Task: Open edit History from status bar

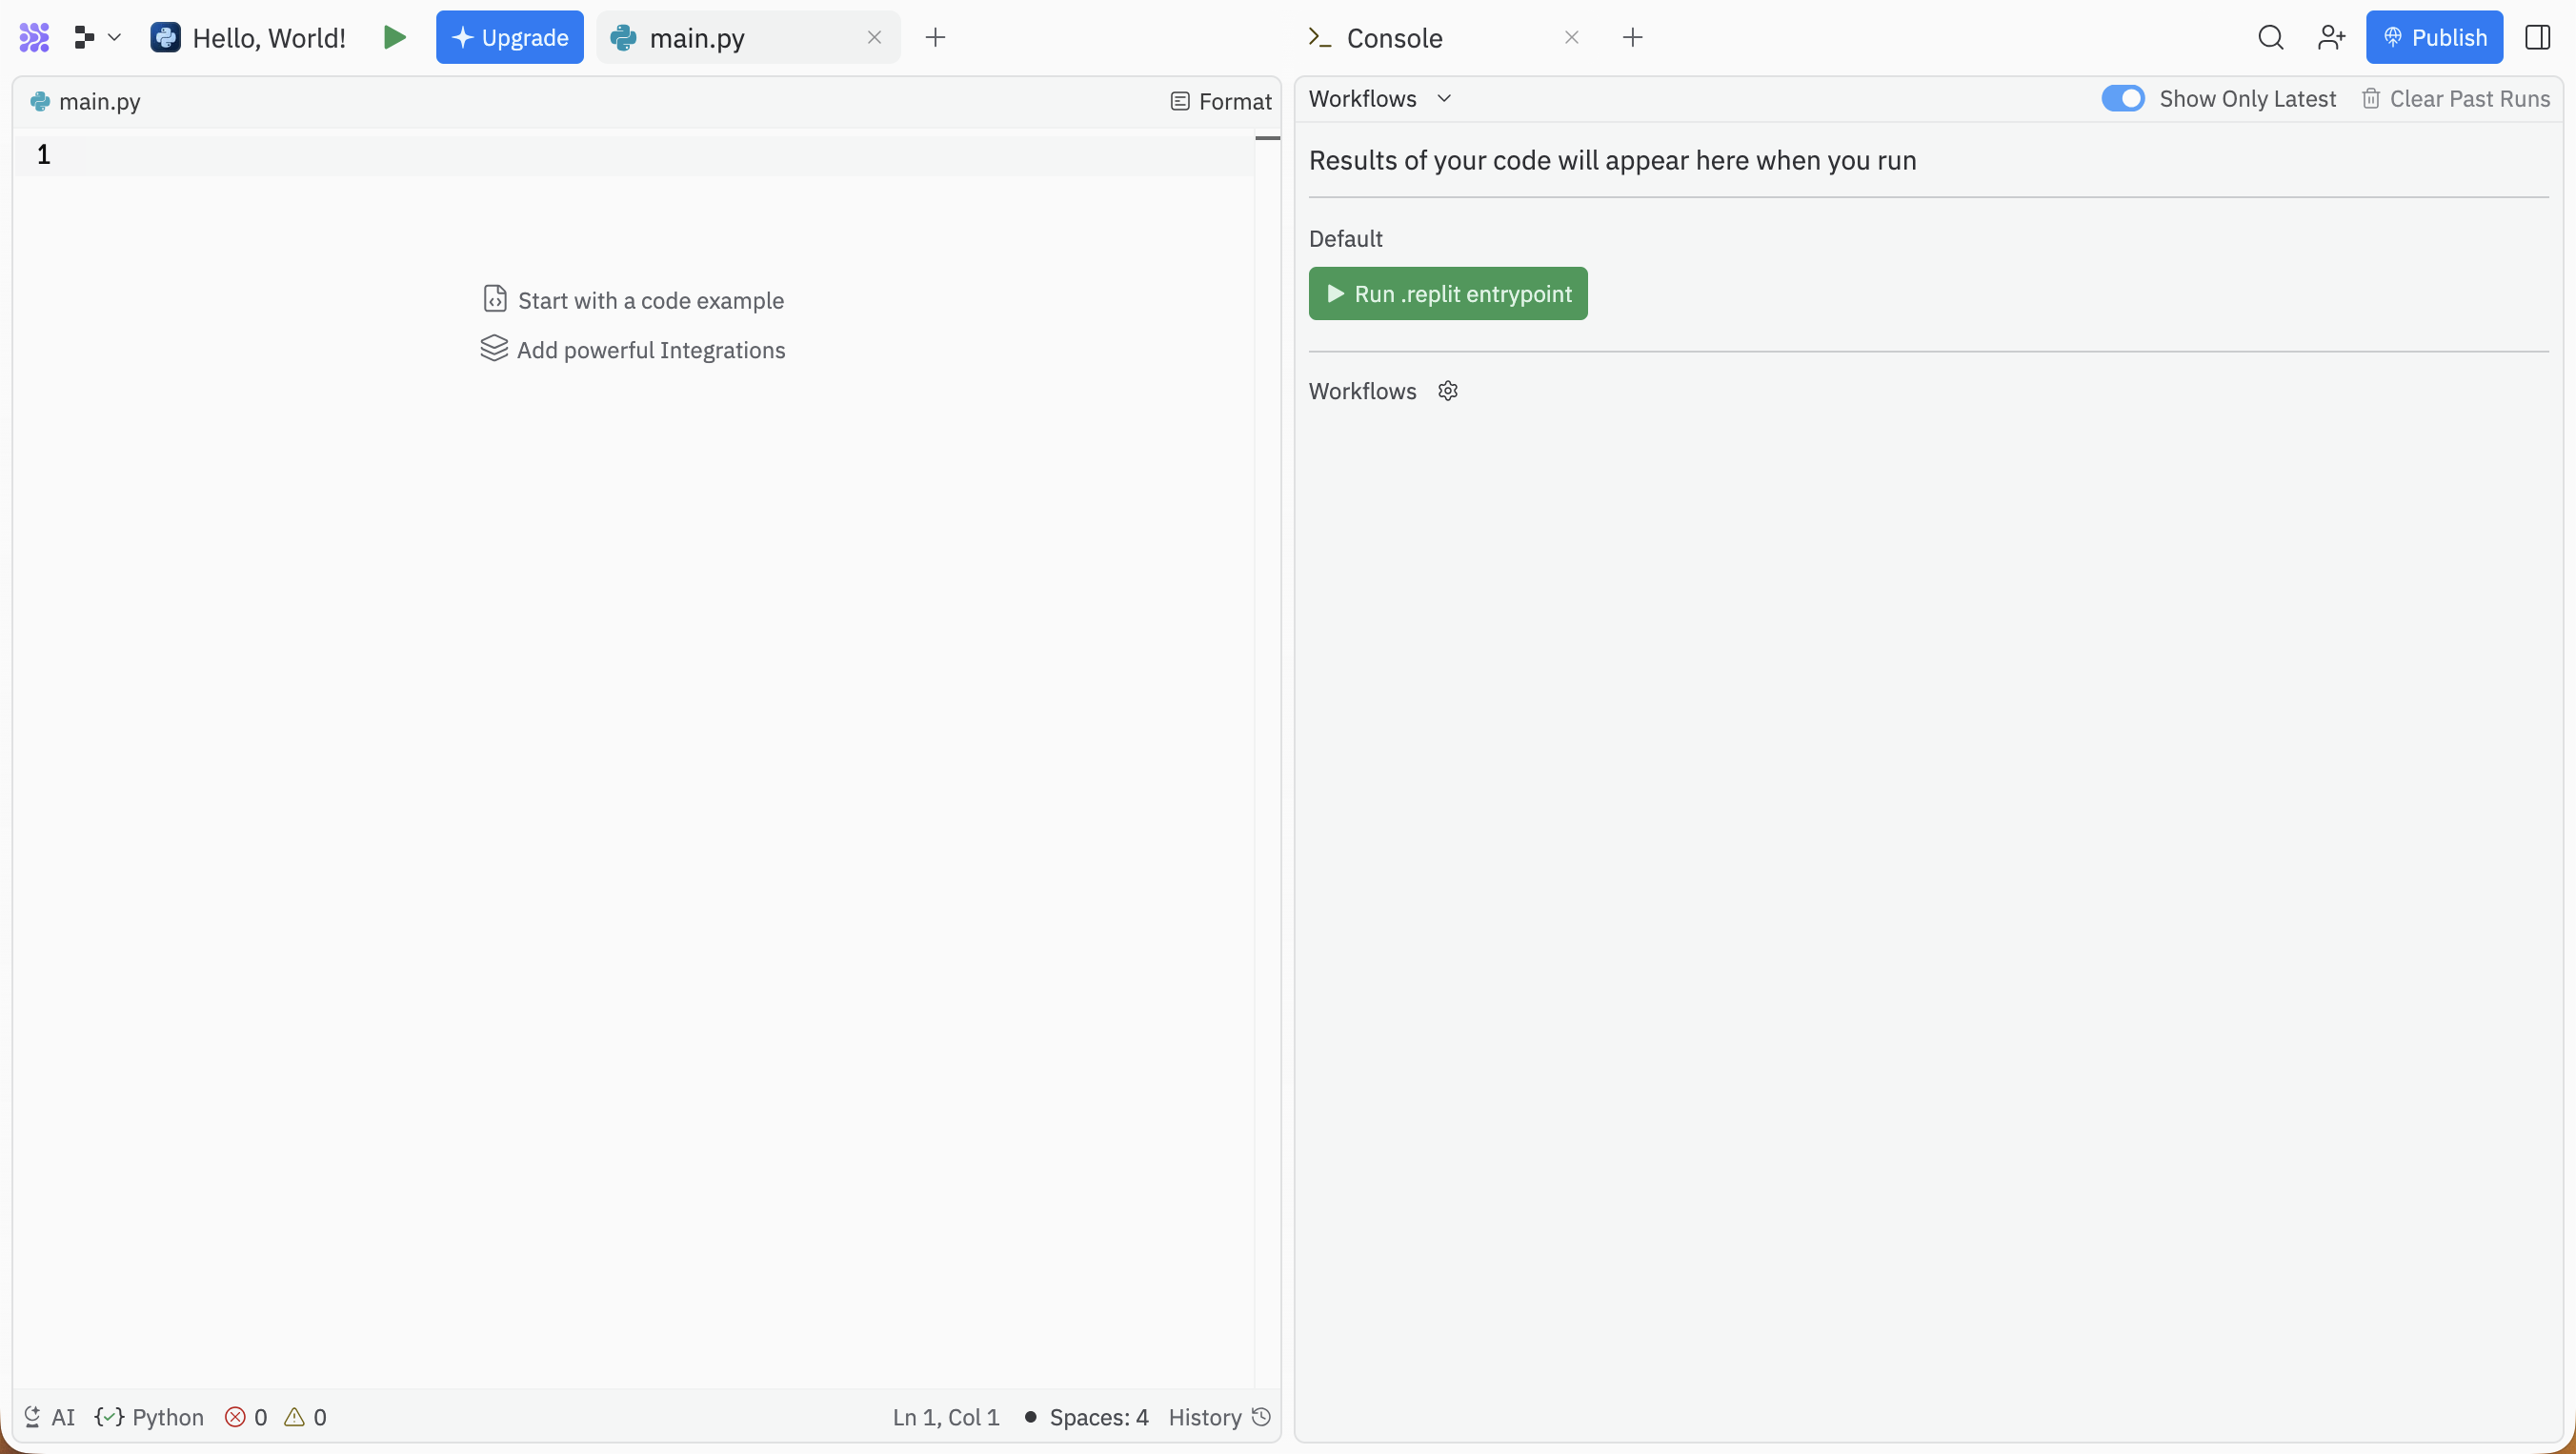Action: pos(1218,1417)
